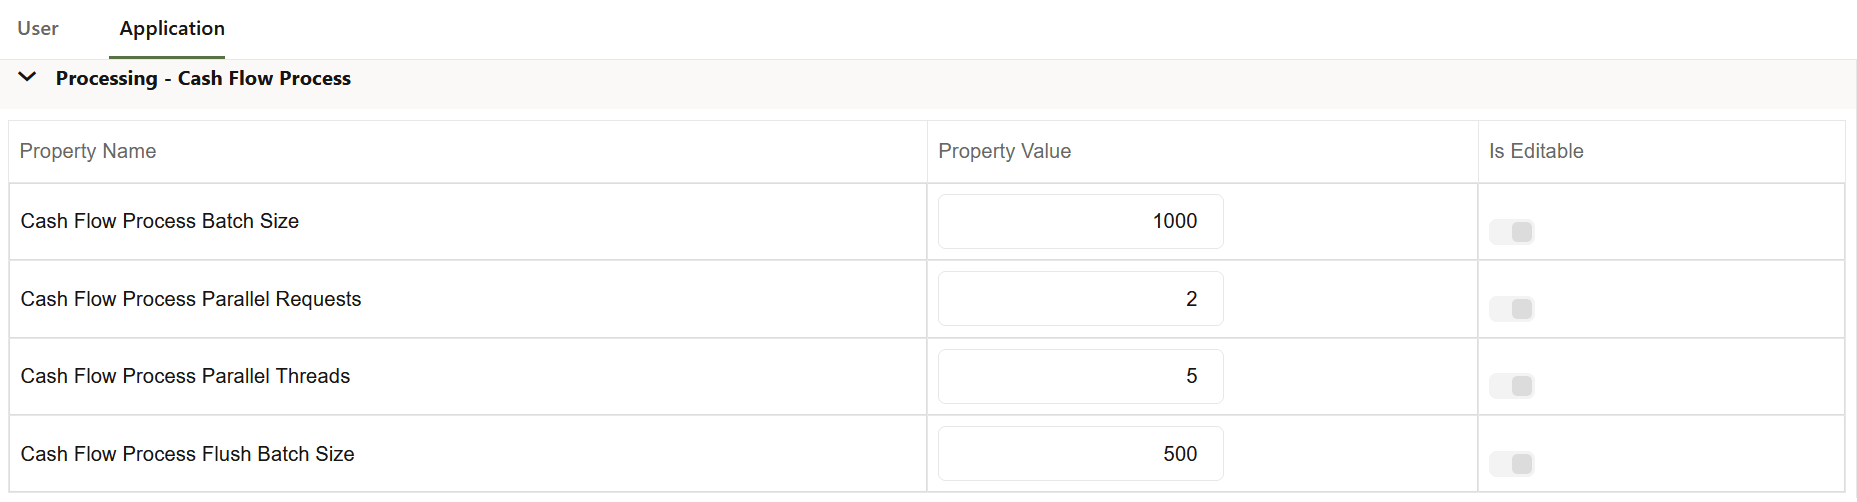Switch to the User tab

38,28
